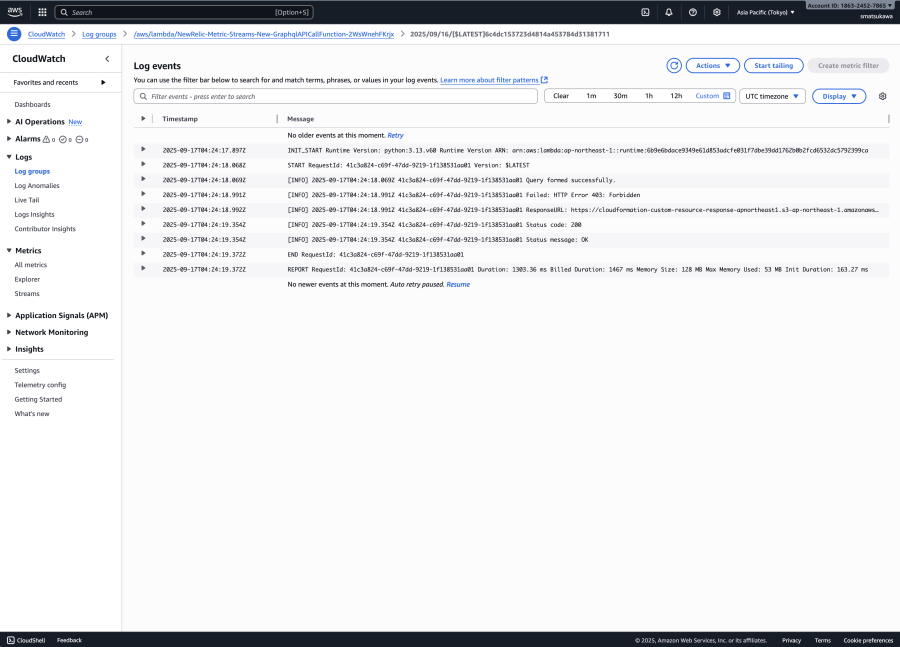Open the help question mark icon

point(693,12)
